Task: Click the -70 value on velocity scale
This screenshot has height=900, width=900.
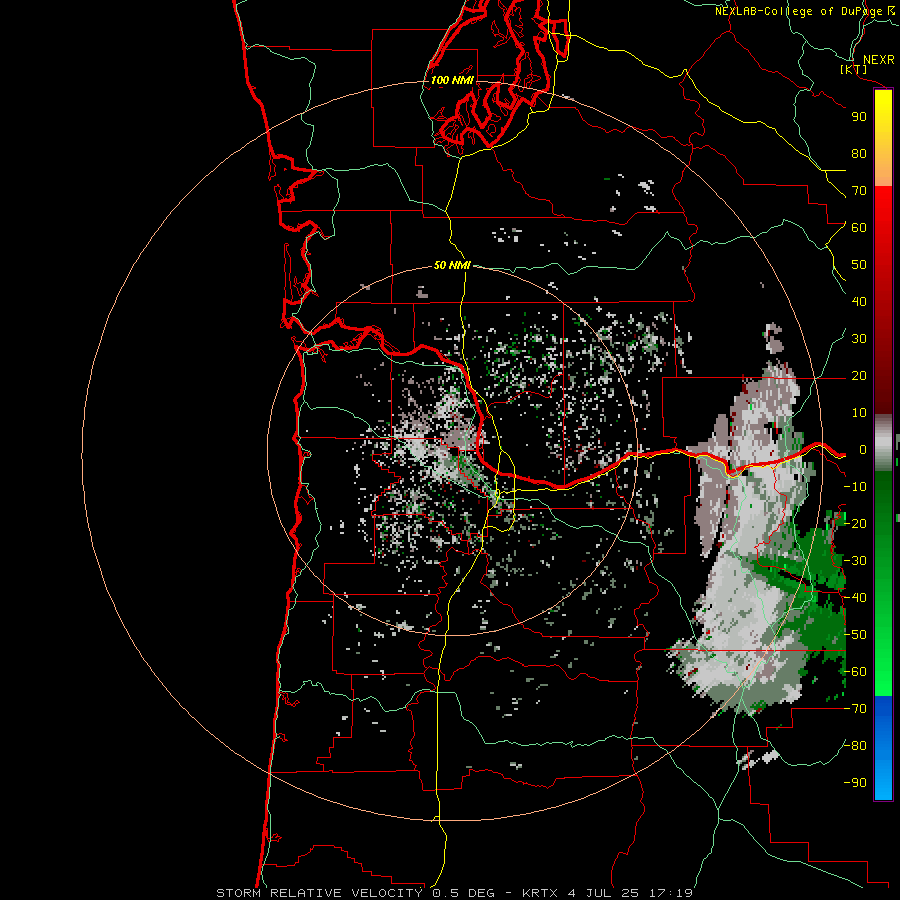Action: [x=855, y=709]
